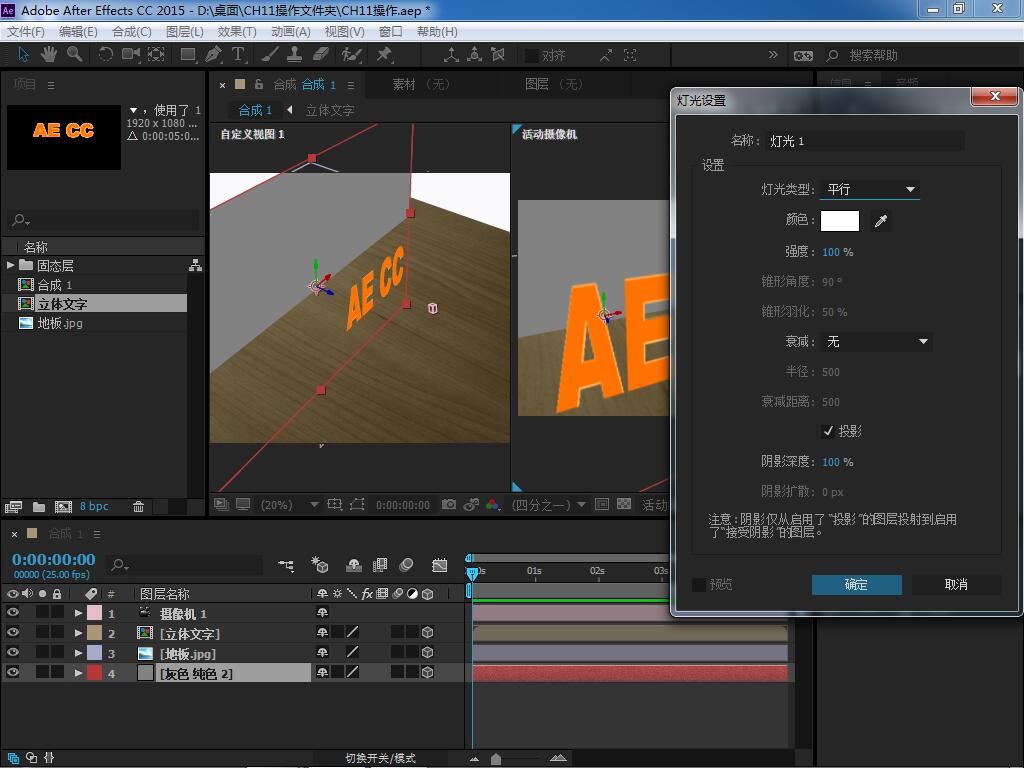Click the 8 bpc color depth button
Screen dimensions: 1024x768
point(94,506)
